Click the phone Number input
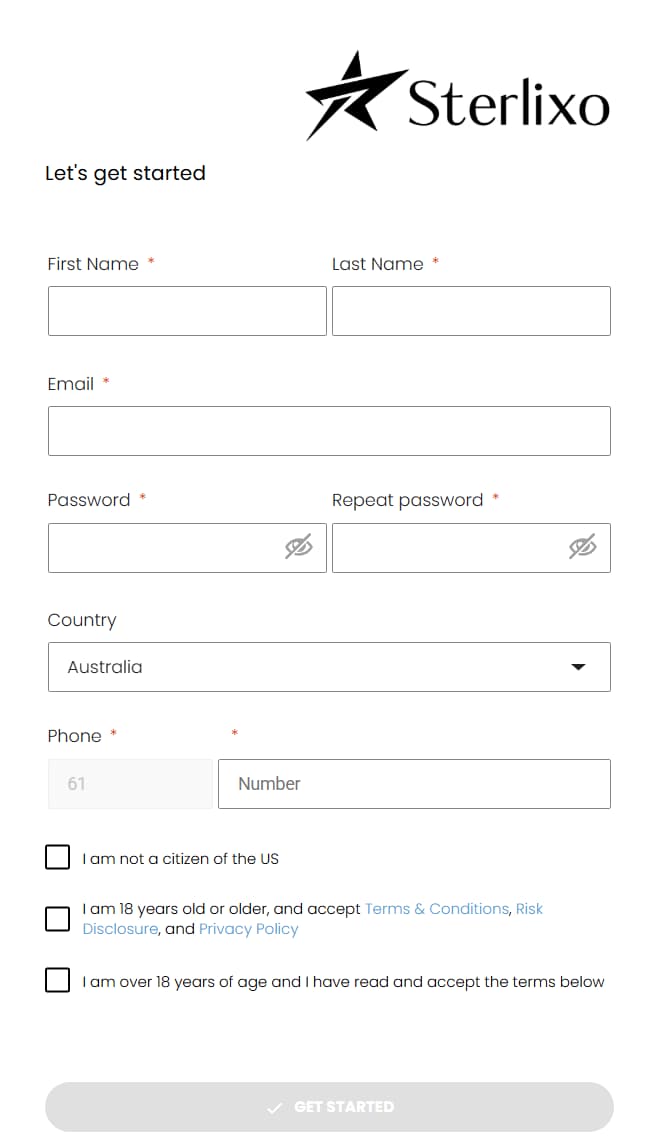 tap(414, 784)
